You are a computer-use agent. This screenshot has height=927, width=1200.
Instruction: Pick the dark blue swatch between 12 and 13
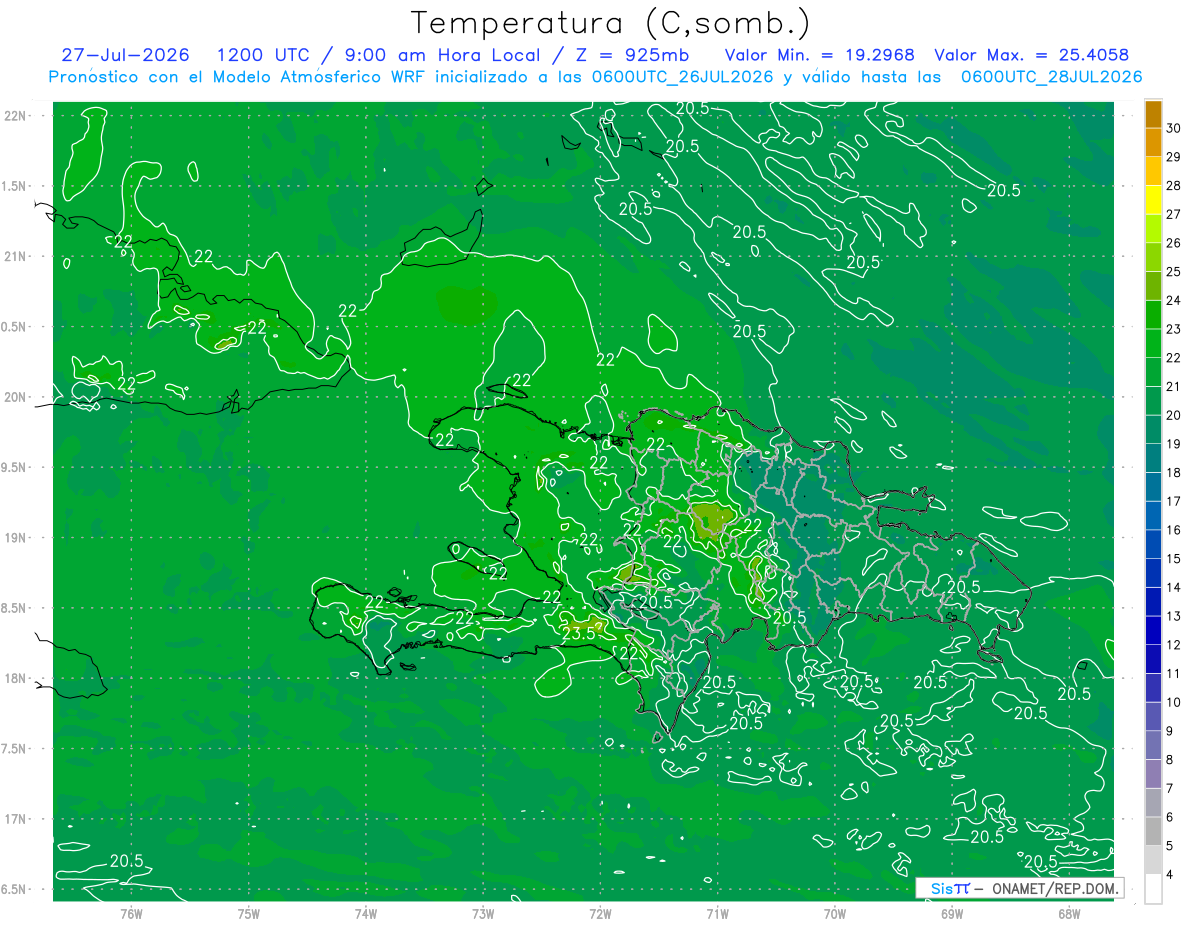1153,631
